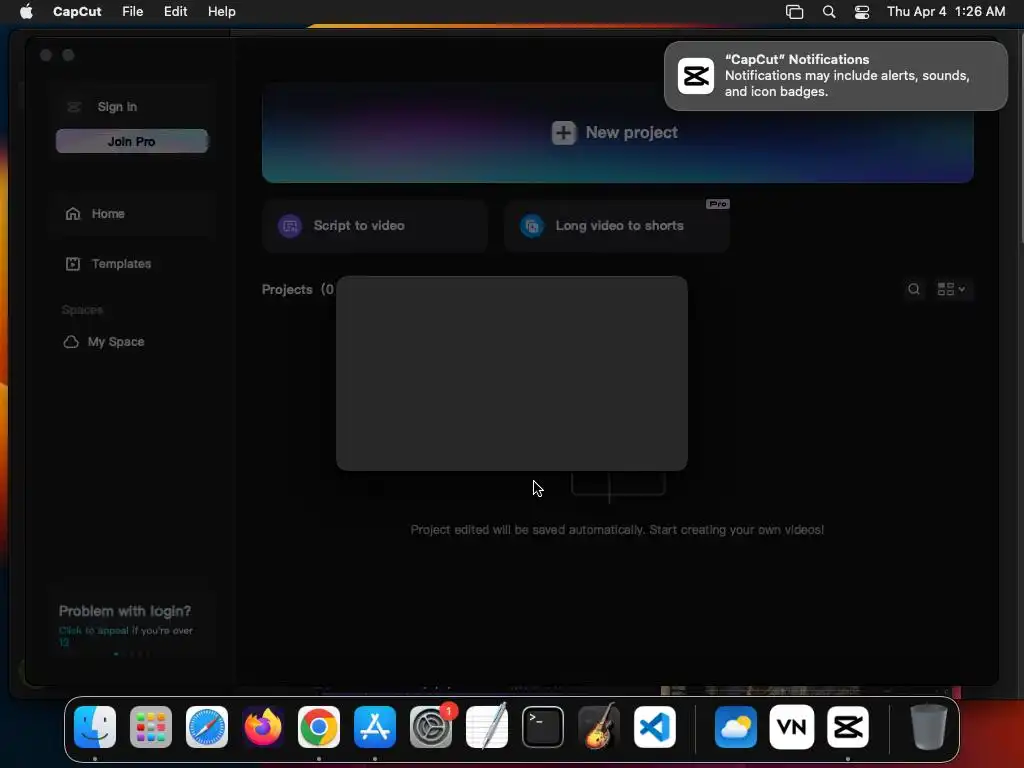Open App Store from the Dock
The image size is (1024, 768).
pos(375,727)
